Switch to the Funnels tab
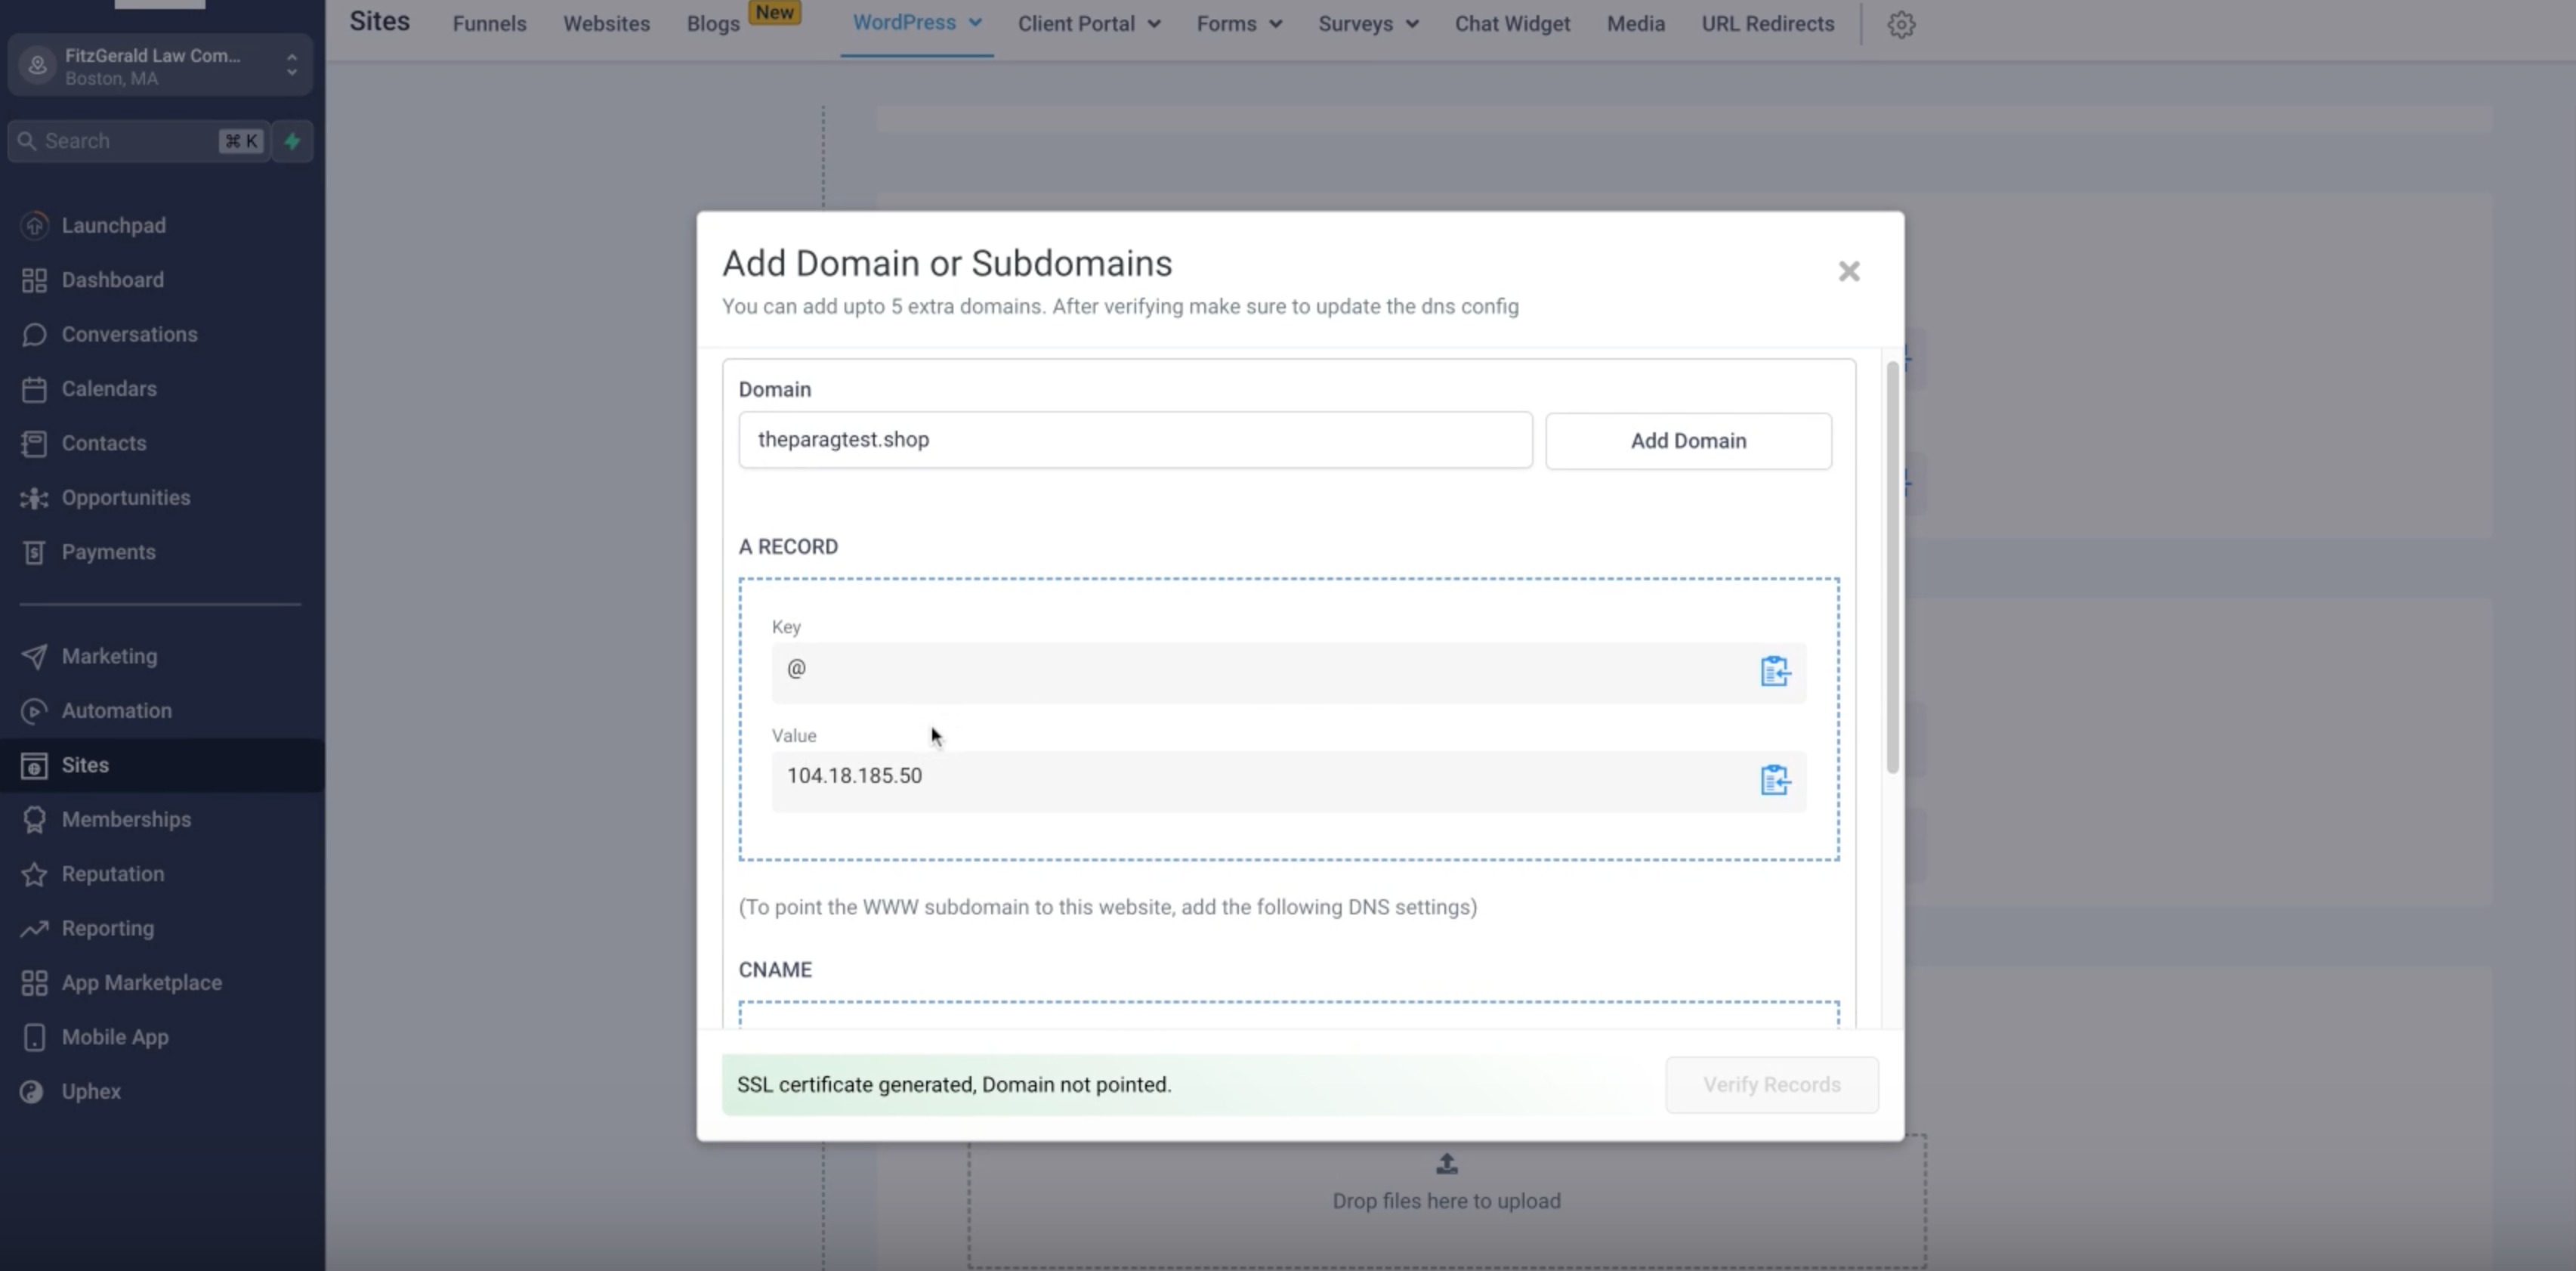This screenshot has height=1271, width=2576. tap(489, 24)
